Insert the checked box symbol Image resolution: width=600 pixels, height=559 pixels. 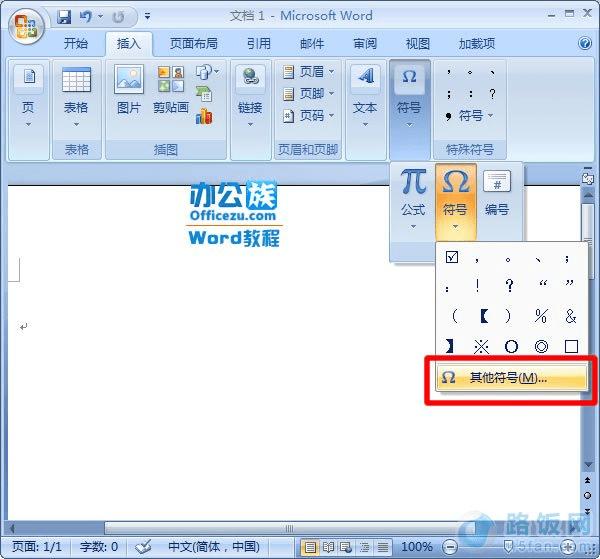coord(452,257)
